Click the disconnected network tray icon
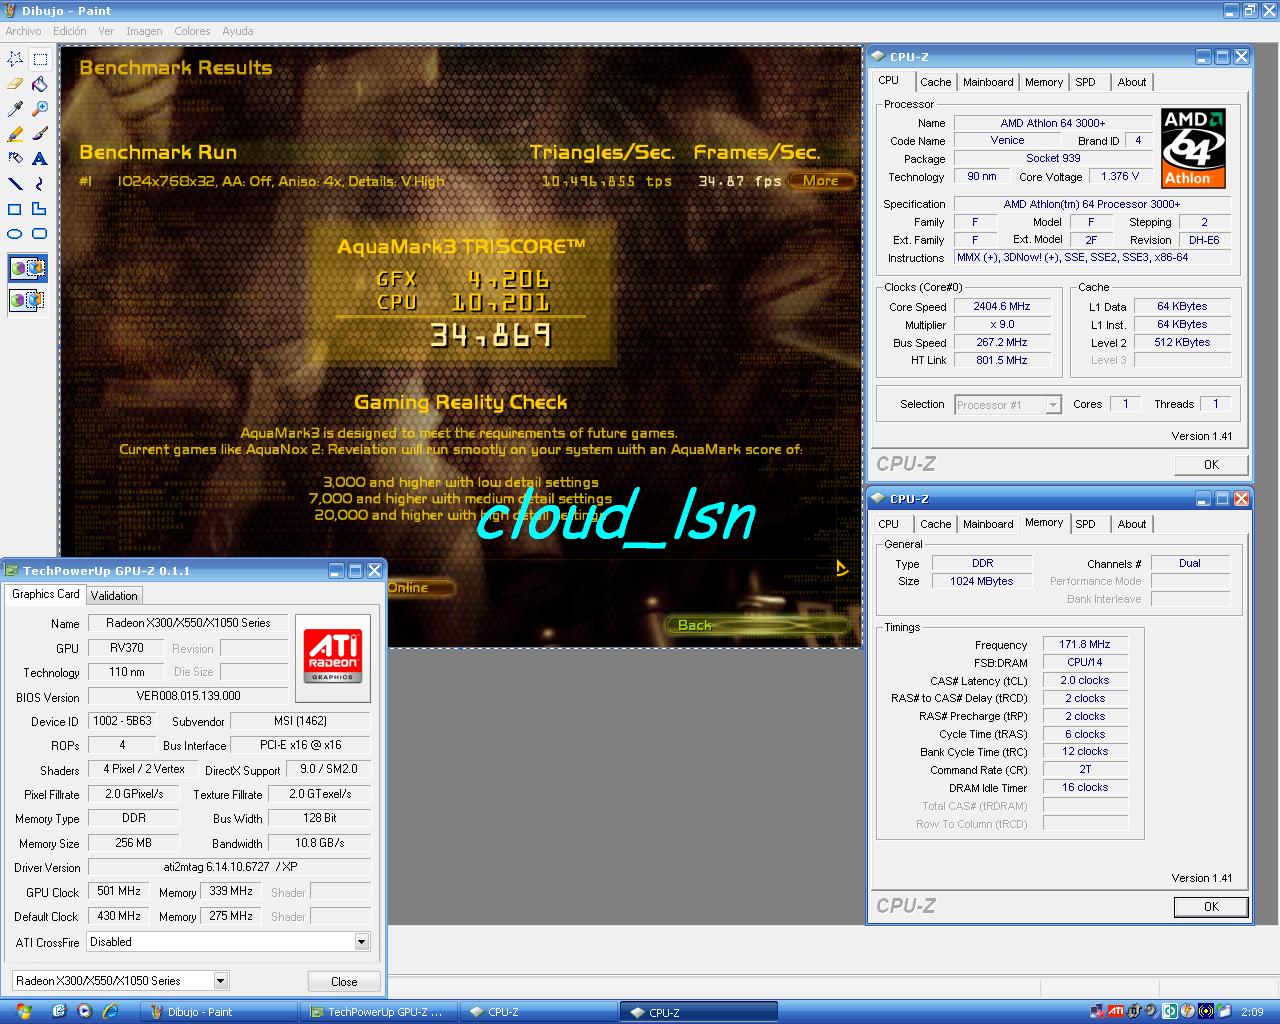 click(1097, 1012)
